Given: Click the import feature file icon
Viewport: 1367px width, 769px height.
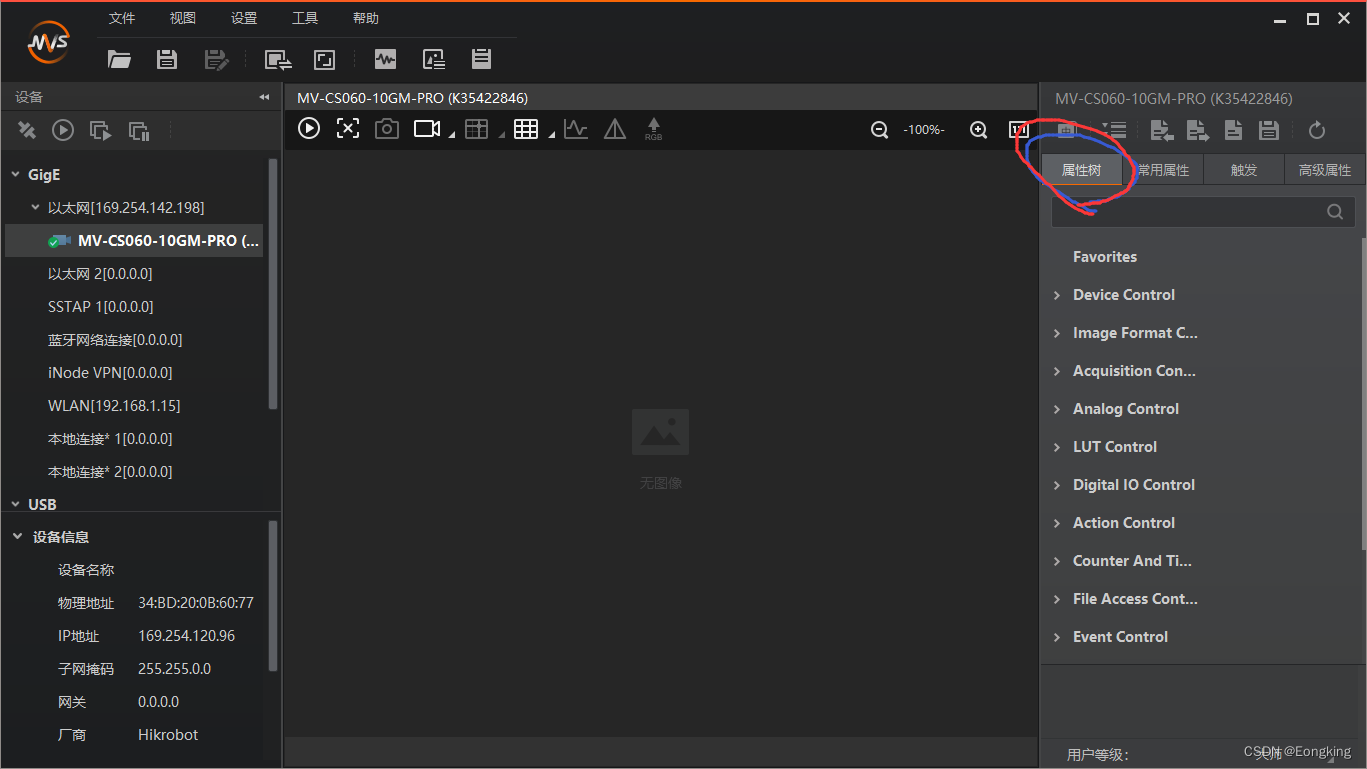Looking at the screenshot, I should click(1161, 130).
